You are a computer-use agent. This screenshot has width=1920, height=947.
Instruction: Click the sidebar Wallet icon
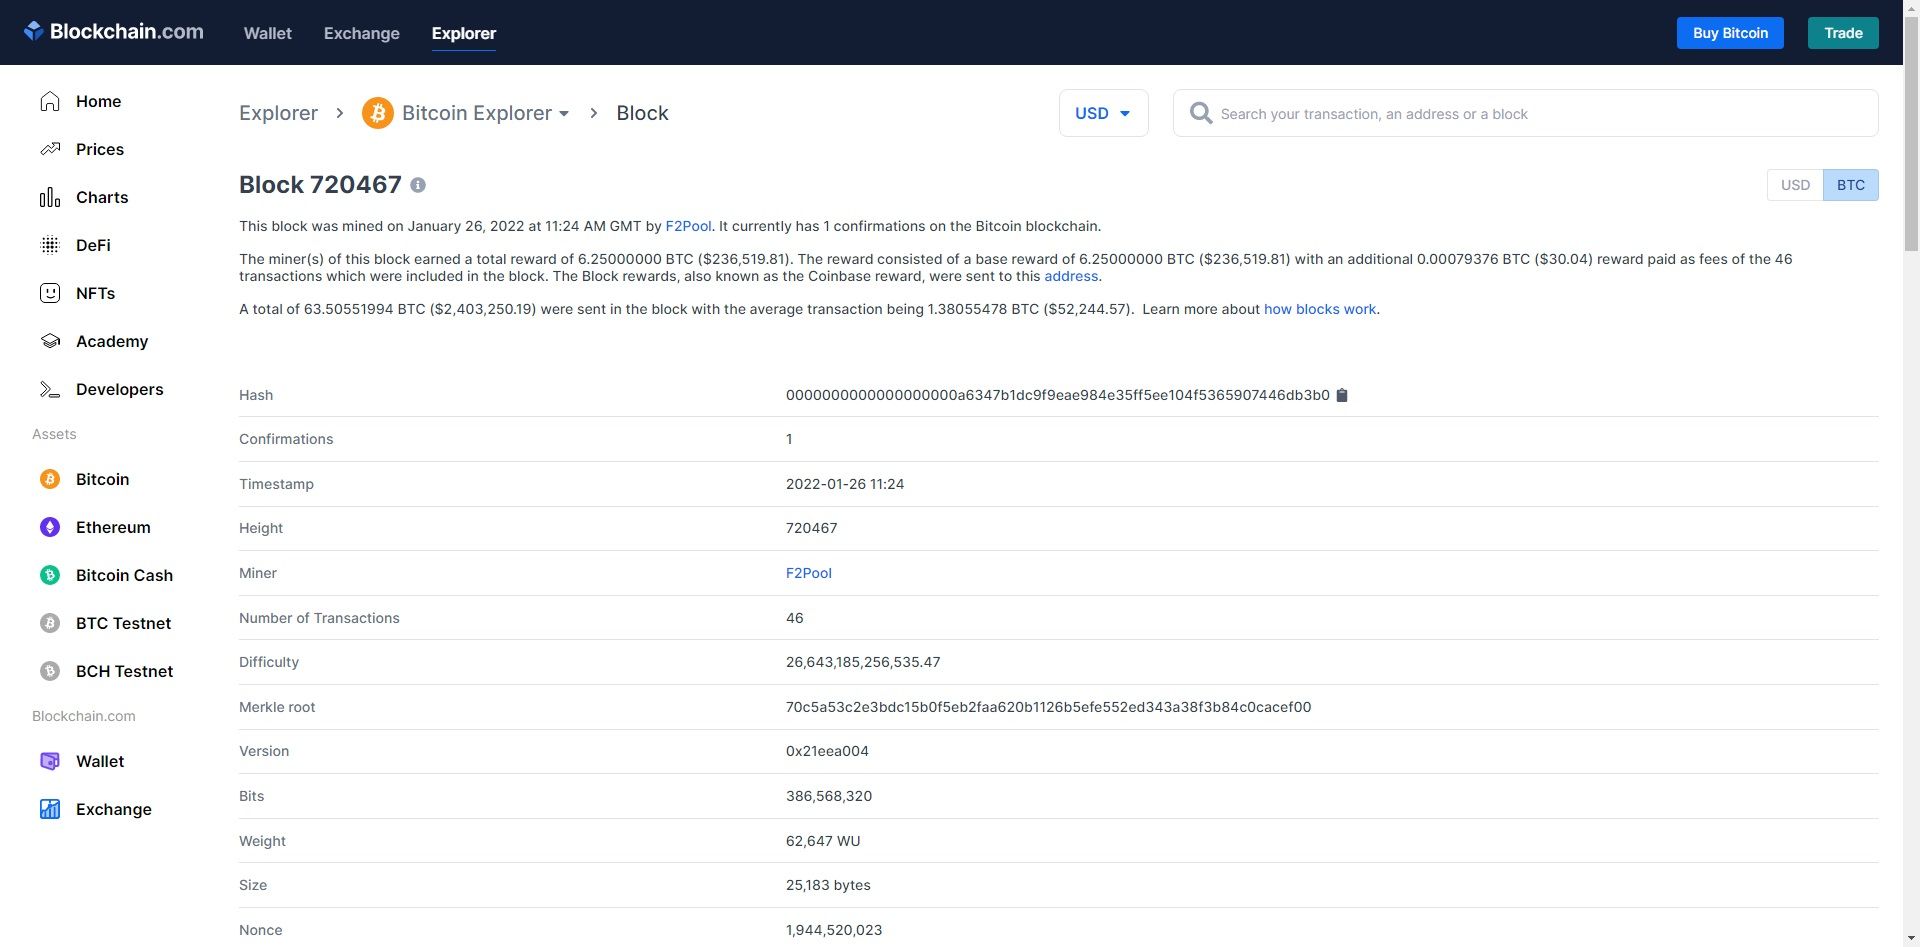50,761
